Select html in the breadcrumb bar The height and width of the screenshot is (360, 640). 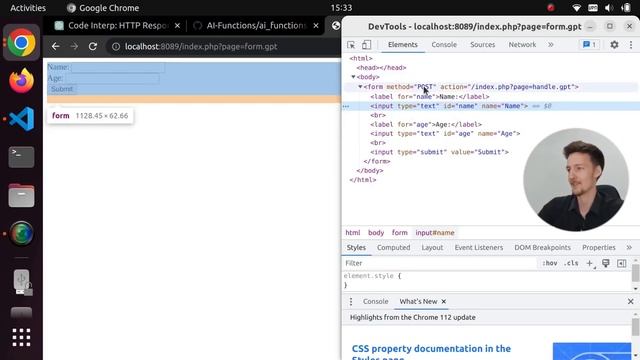pyautogui.click(x=353, y=233)
